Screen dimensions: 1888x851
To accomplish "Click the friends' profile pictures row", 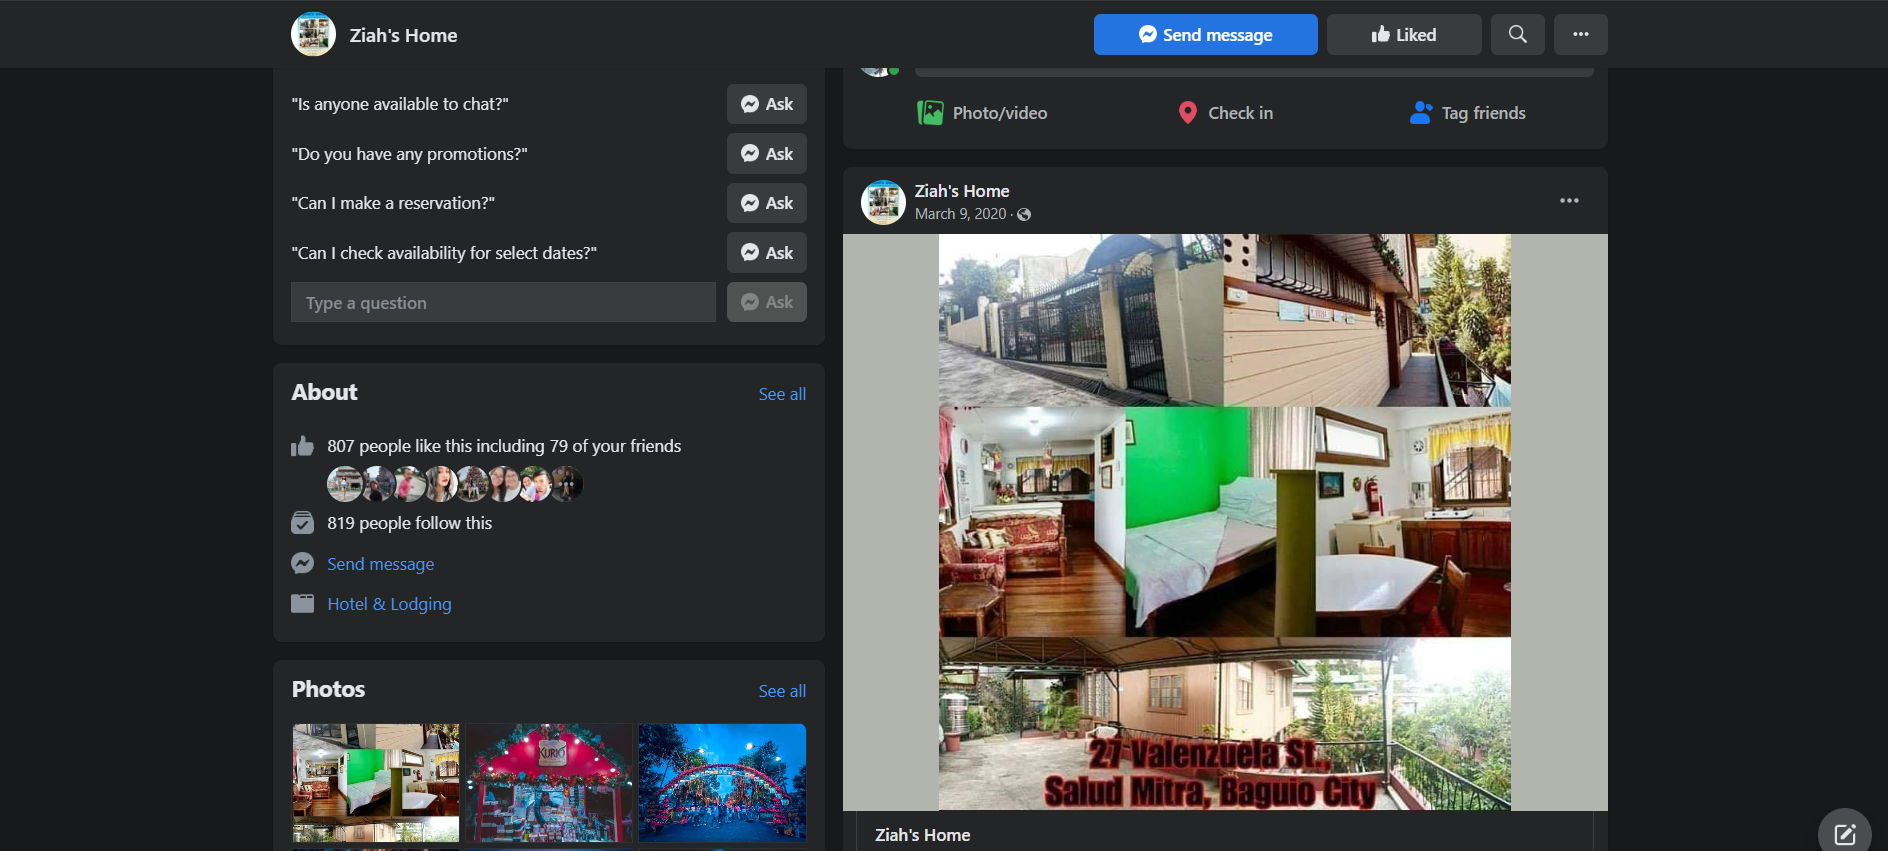I will (x=455, y=484).
